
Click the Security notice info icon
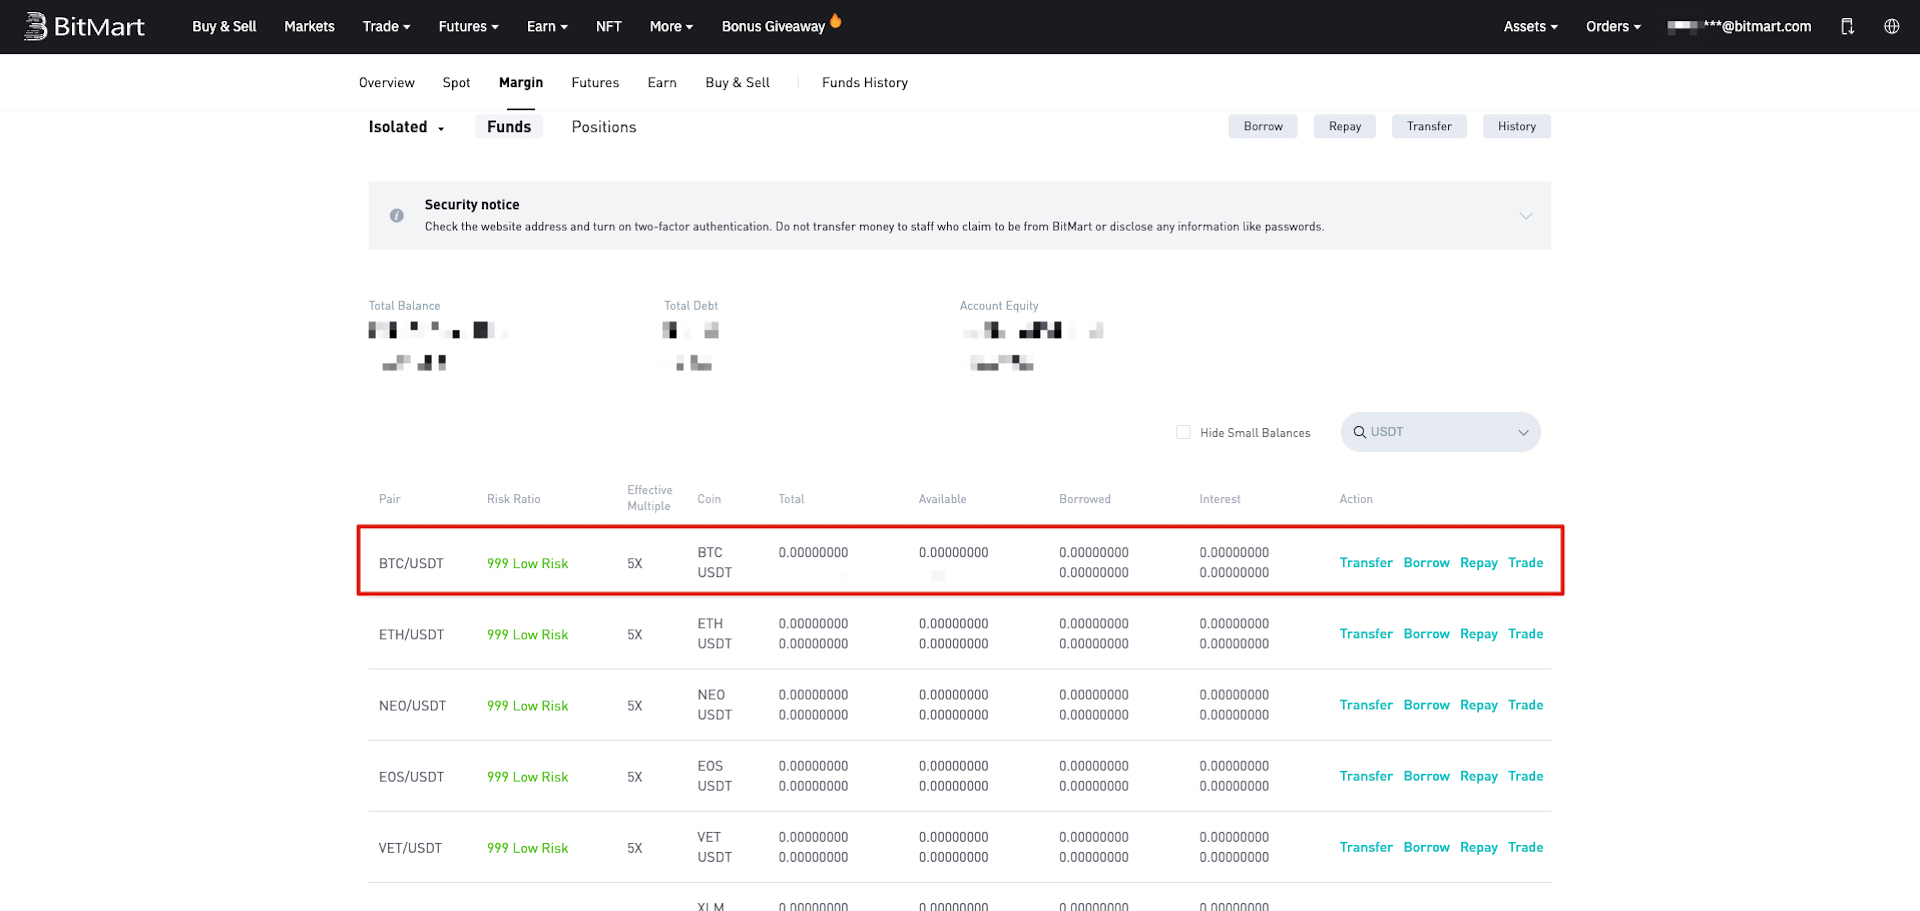tap(397, 215)
